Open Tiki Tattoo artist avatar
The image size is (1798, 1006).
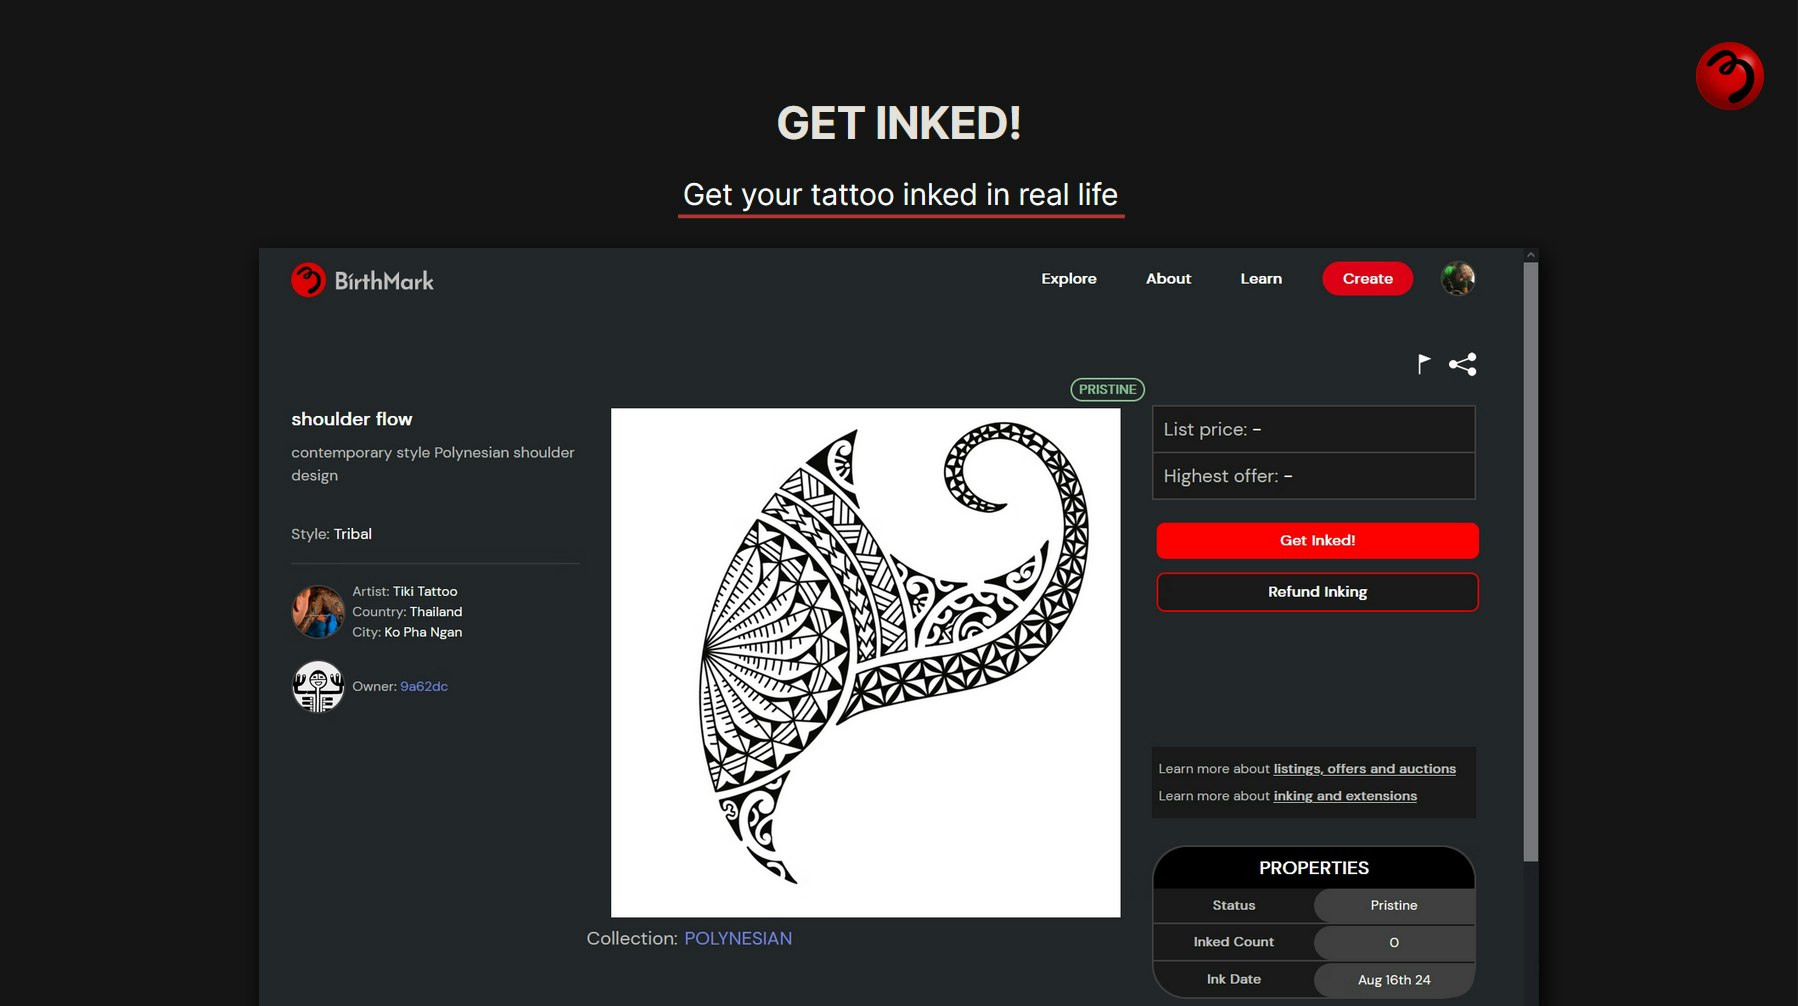point(318,611)
